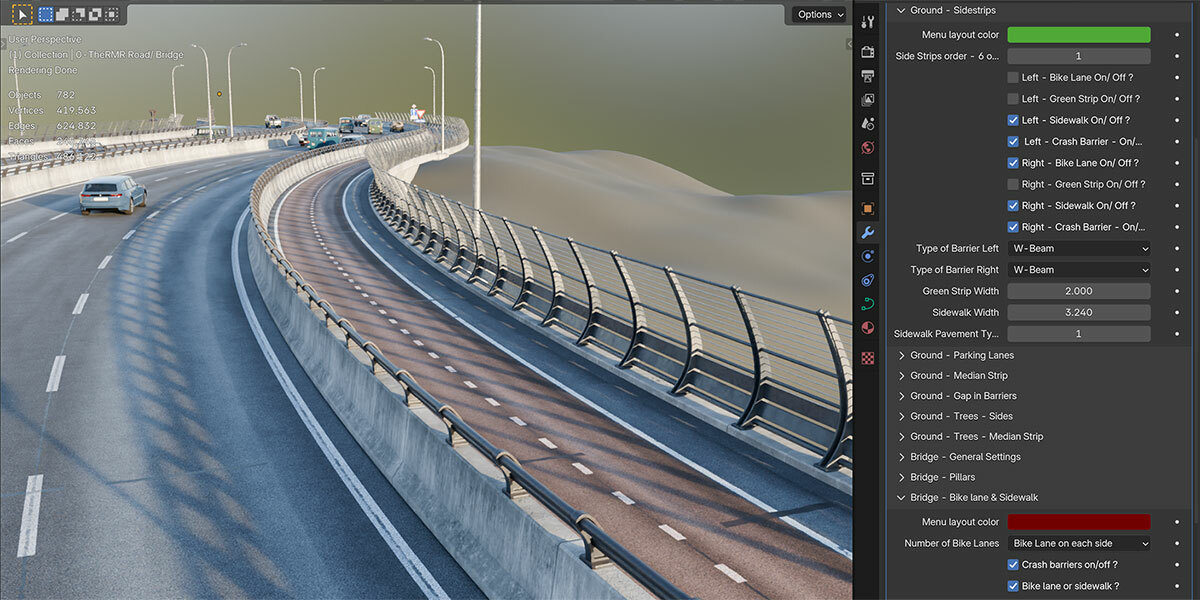Expand the Ground - Median Strip section
Viewport: 1200px width, 600px height.
pyautogui.click(x=952, y=375)
